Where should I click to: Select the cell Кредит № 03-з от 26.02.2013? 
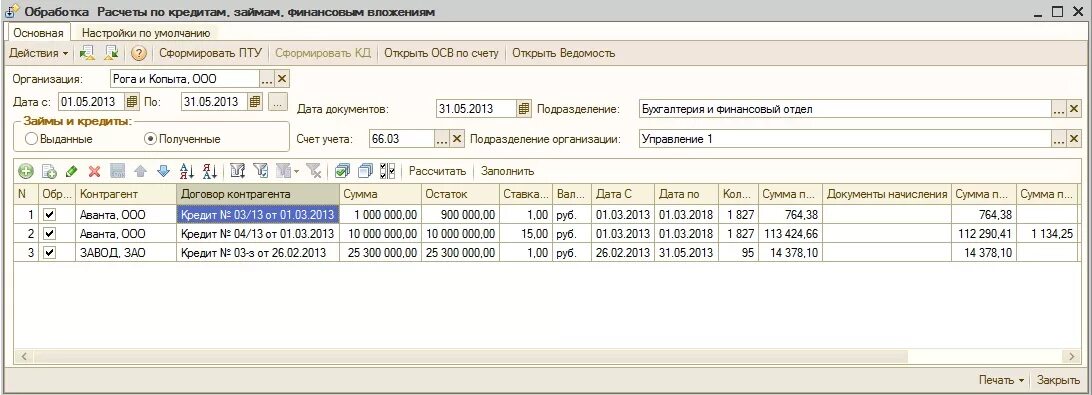tap(258, 252)
